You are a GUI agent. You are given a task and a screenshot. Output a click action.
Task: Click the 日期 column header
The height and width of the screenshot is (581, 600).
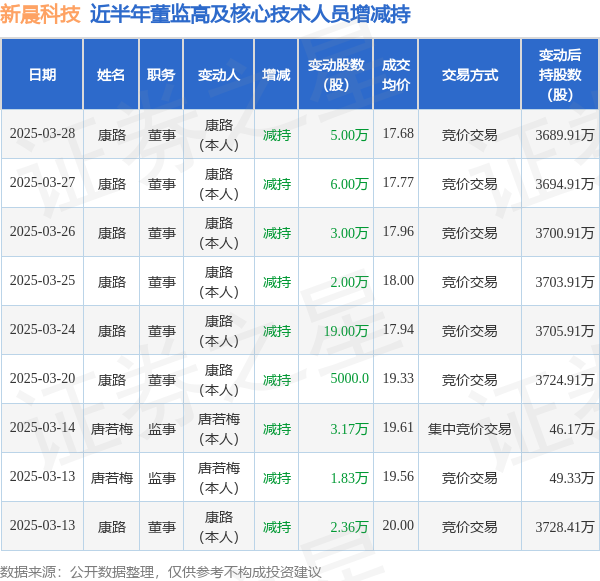tap(42, 75)
